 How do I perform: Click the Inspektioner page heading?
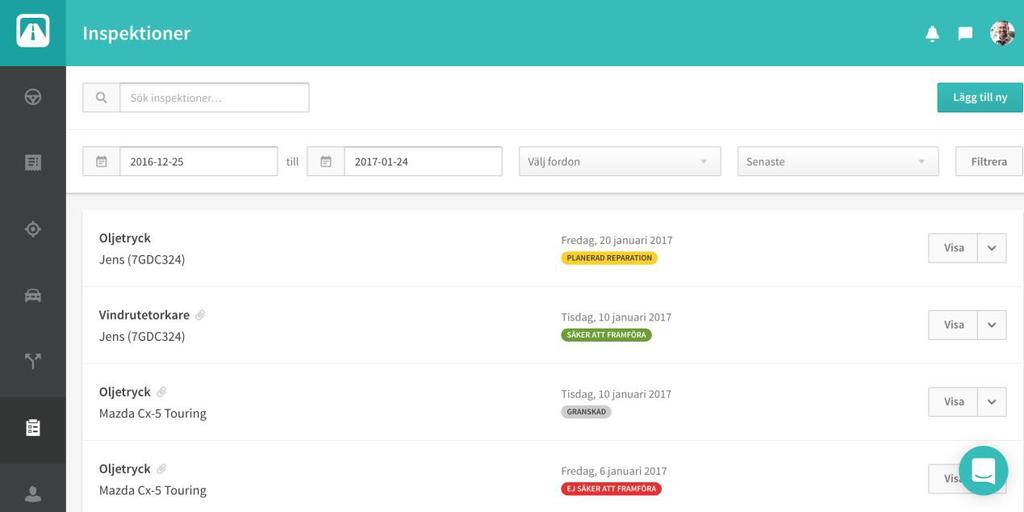point(136,33)
